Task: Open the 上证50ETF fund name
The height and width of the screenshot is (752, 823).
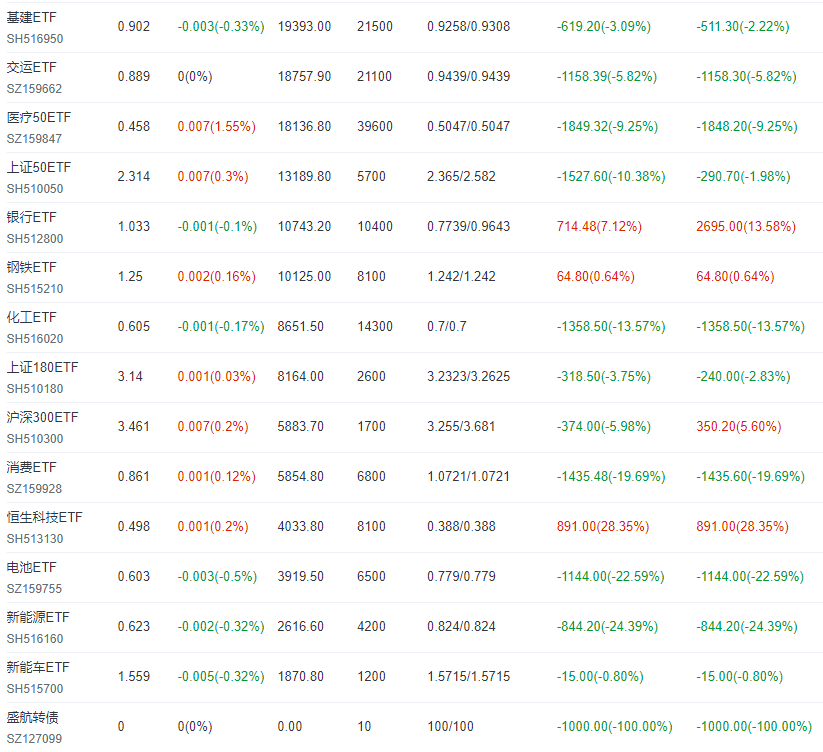Action: coord(39,167)
